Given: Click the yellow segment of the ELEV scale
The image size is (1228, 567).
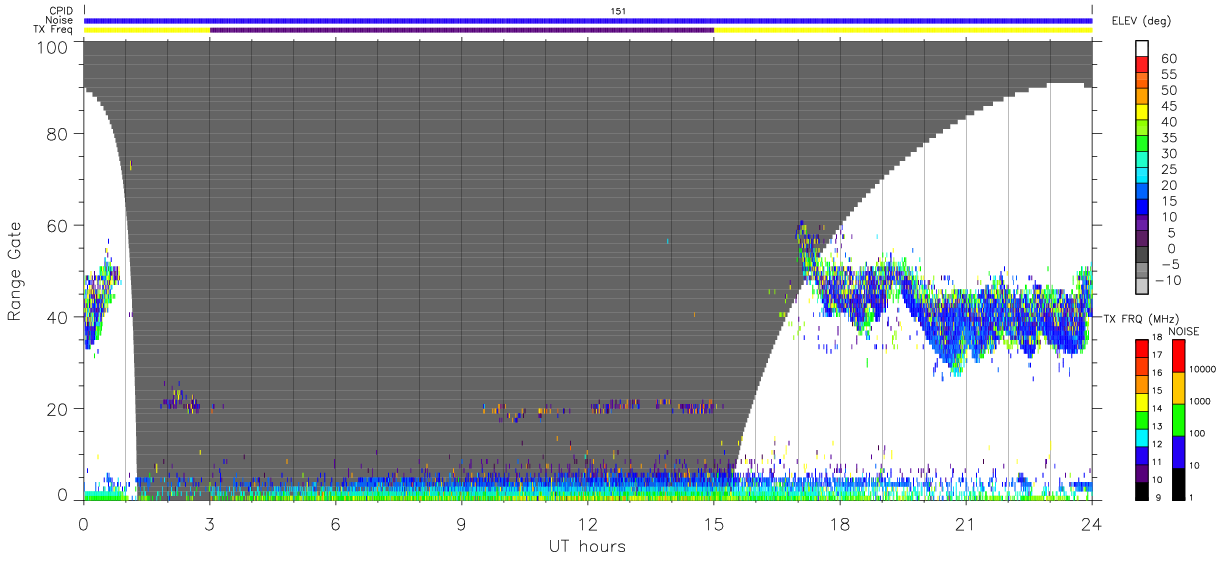Looking at the screenshot, I should click(1141, 113).
